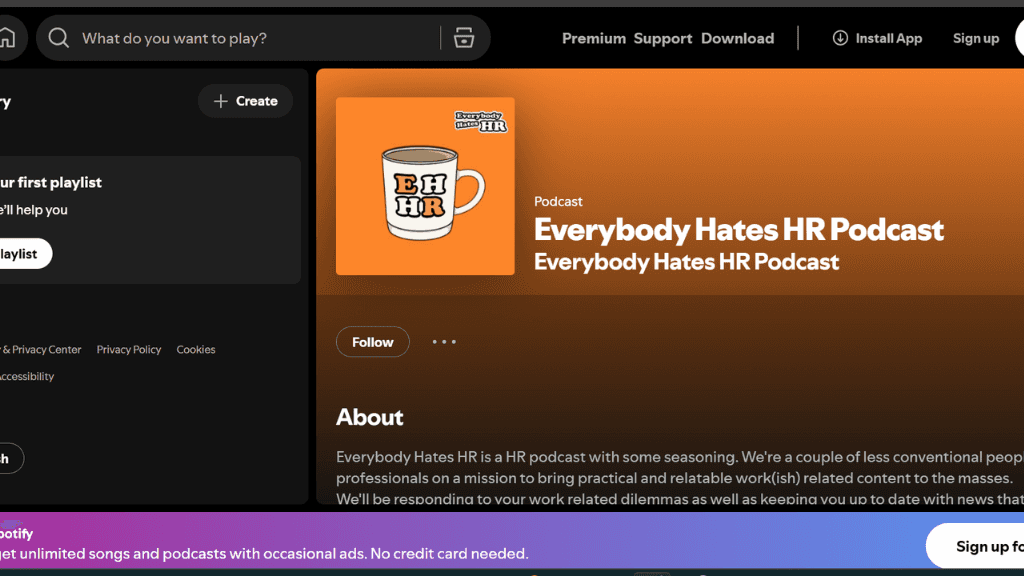Screen dimensions: 1024x576
Task: Click the Everybody Hates HR Podcast title
Action: [739, 230]
